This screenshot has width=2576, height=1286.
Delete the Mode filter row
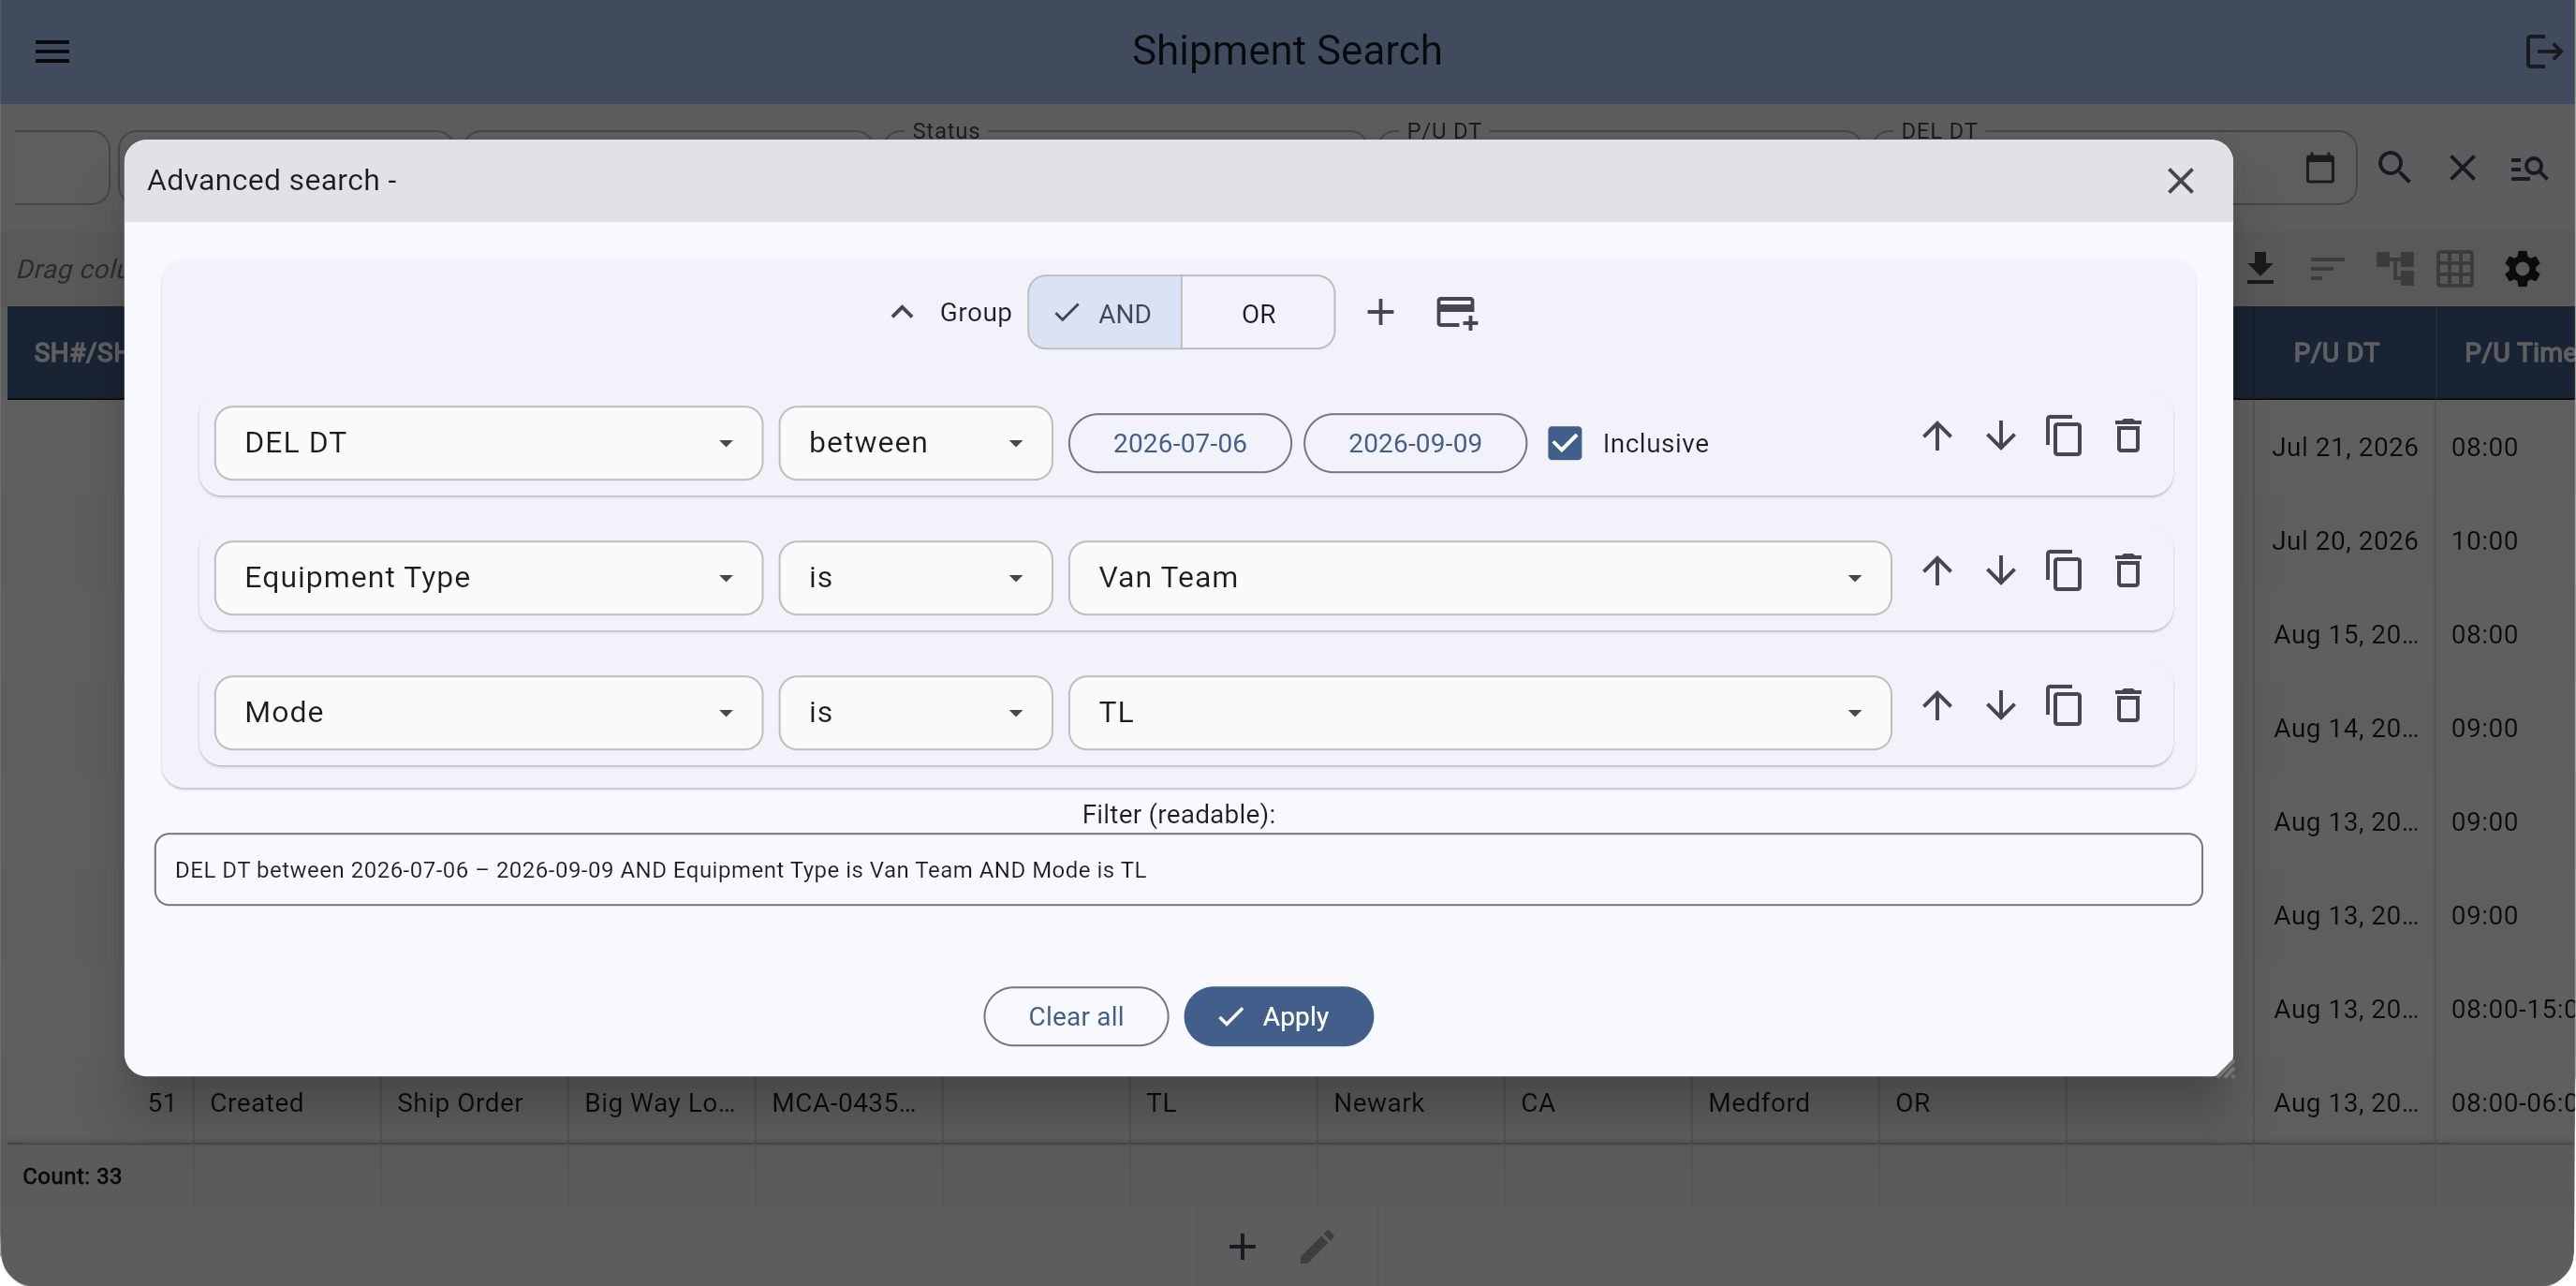(x=2127, y=707)
